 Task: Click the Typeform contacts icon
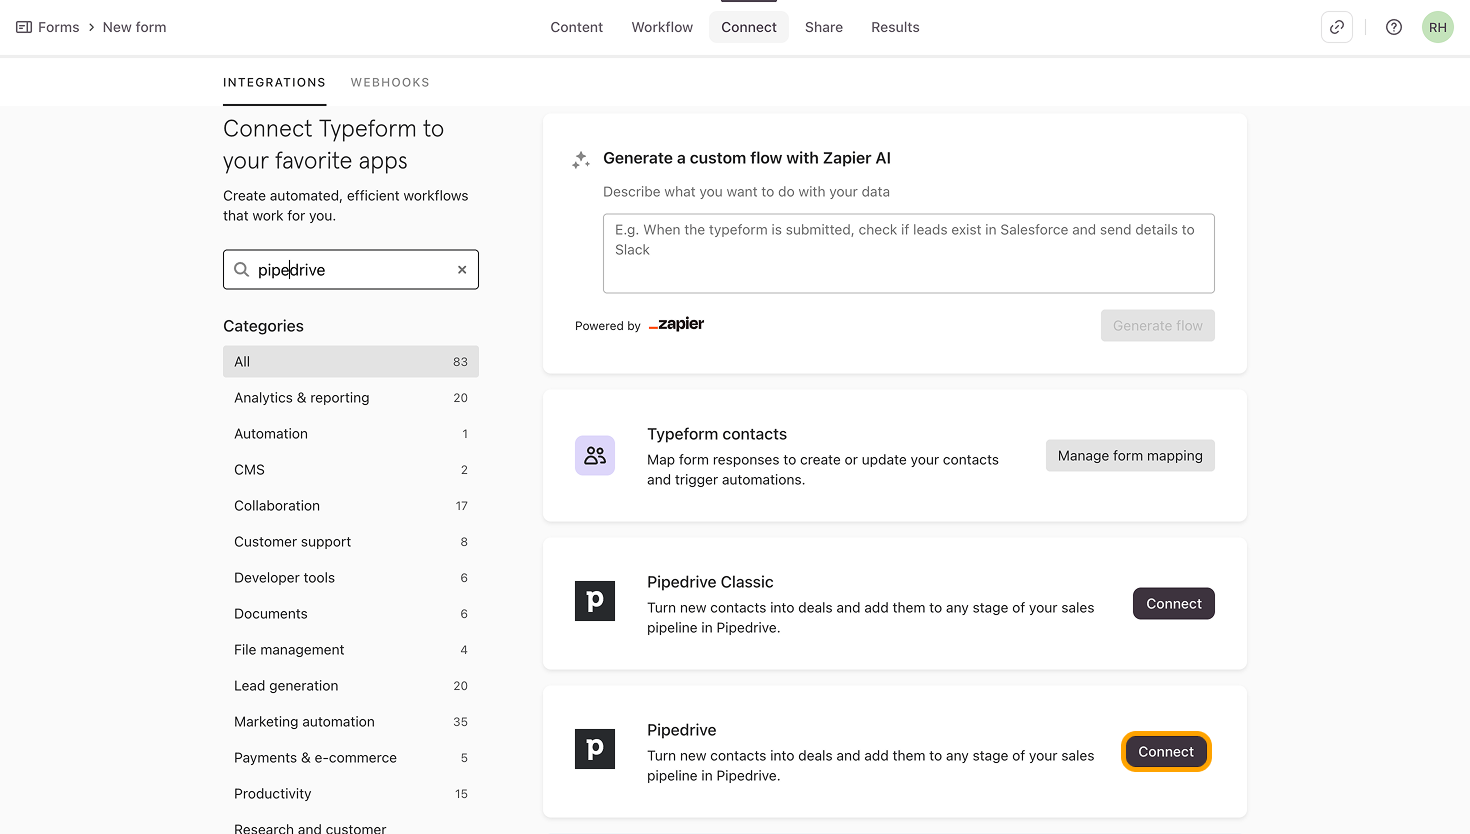[595, 456]
